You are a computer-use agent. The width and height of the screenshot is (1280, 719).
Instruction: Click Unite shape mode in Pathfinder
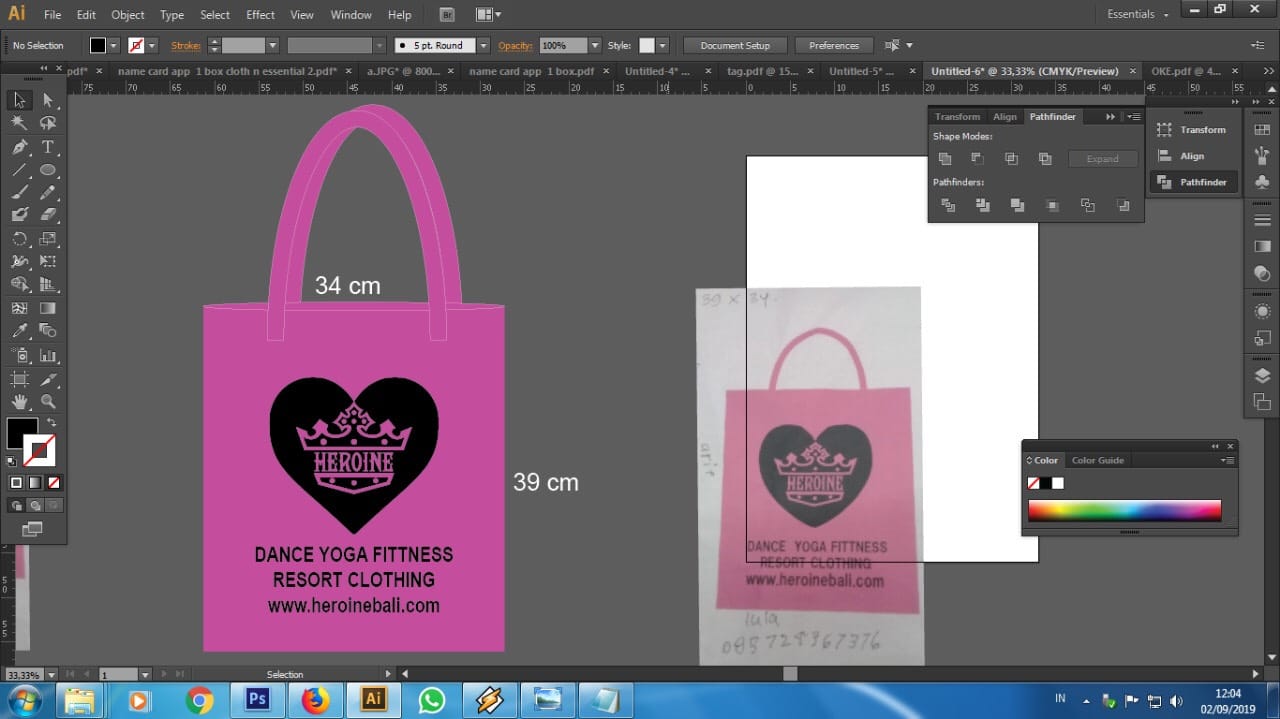point(945,159)
